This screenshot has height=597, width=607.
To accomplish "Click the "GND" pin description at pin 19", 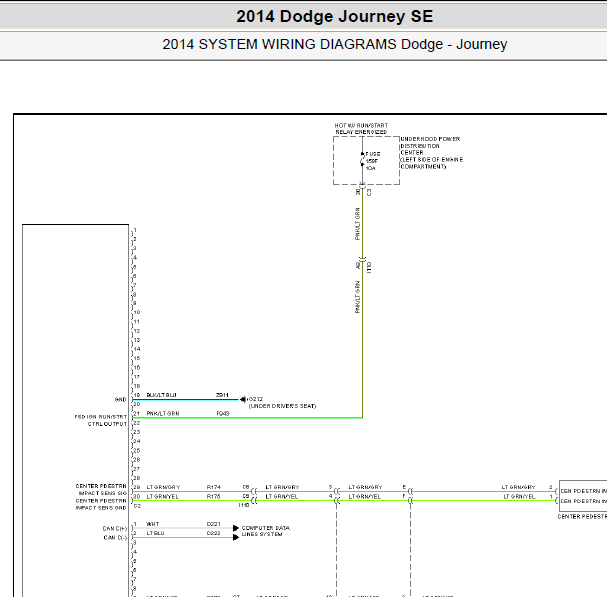I will pyautogui.click(x=120, y=400).
